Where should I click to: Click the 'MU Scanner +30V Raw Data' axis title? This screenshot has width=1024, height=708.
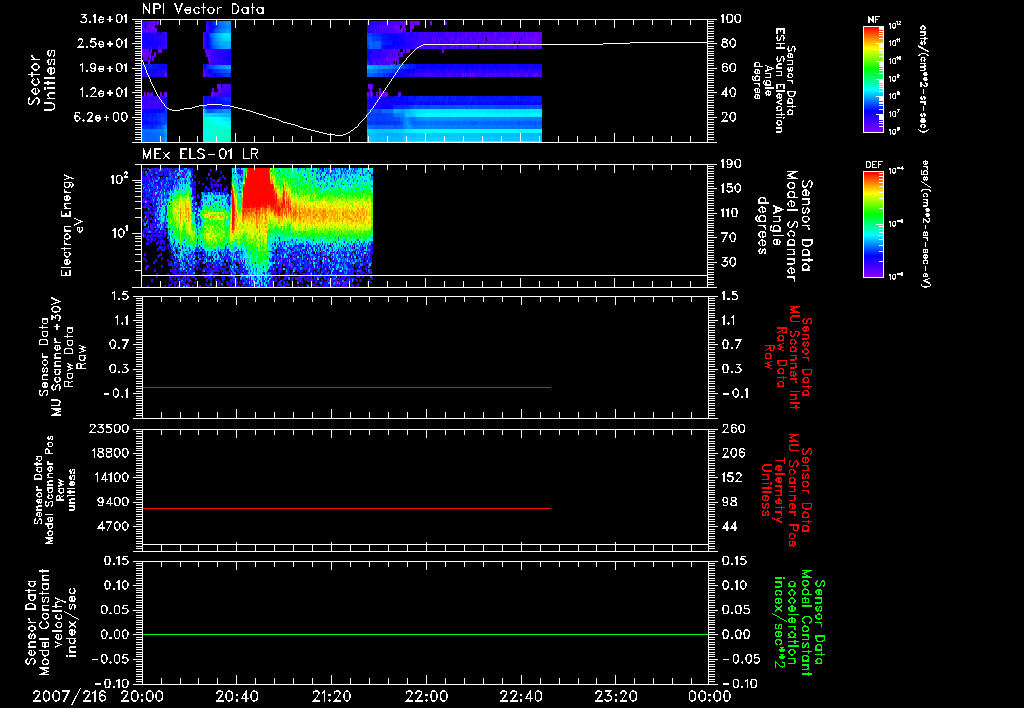coord(62,357)
